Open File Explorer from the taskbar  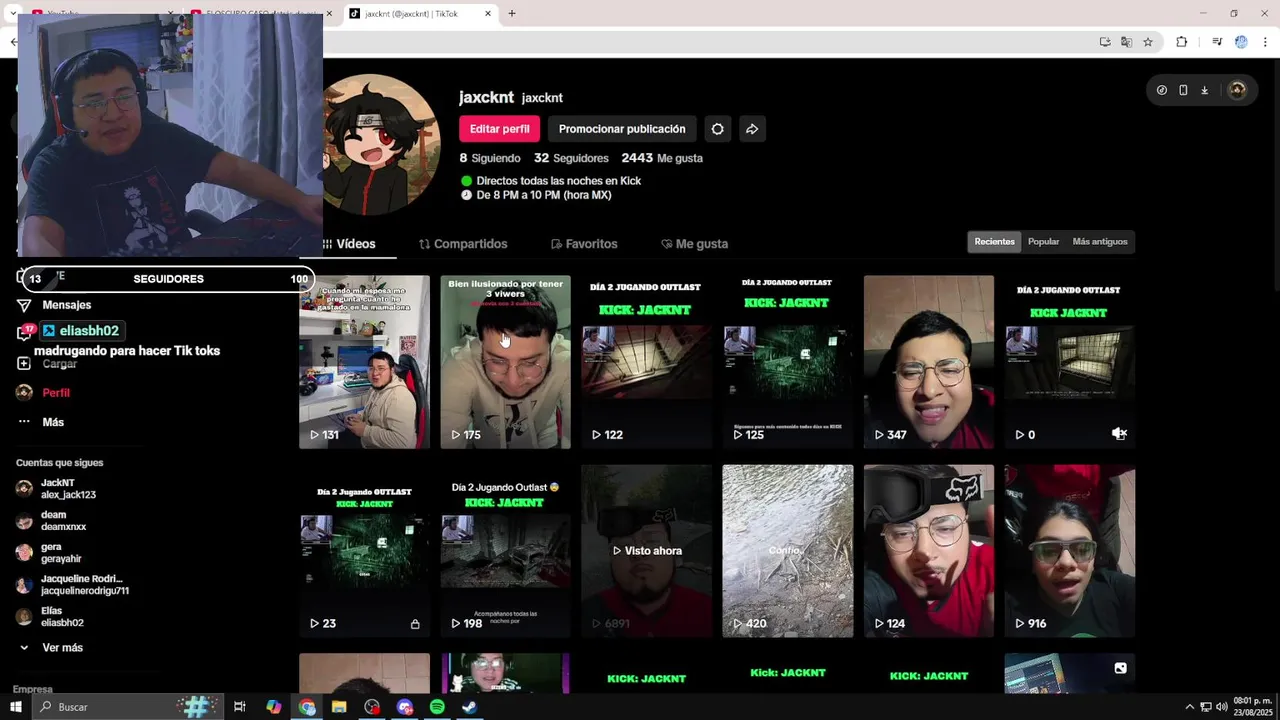339,707
